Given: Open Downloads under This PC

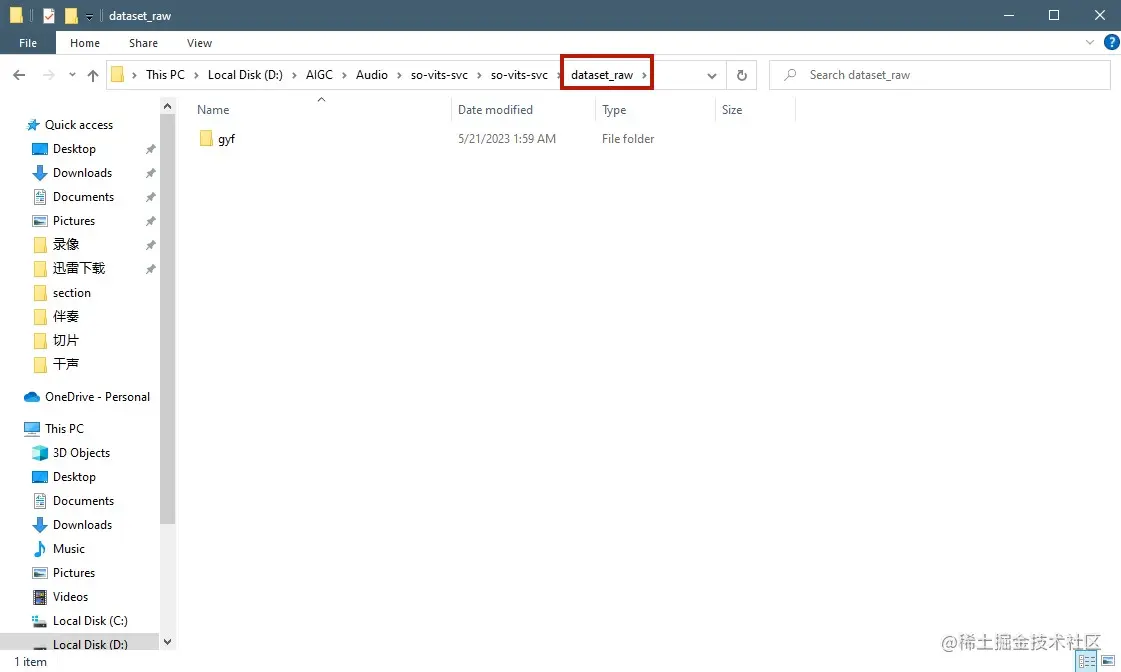Looking at the screenshot, I should [82, 525].
